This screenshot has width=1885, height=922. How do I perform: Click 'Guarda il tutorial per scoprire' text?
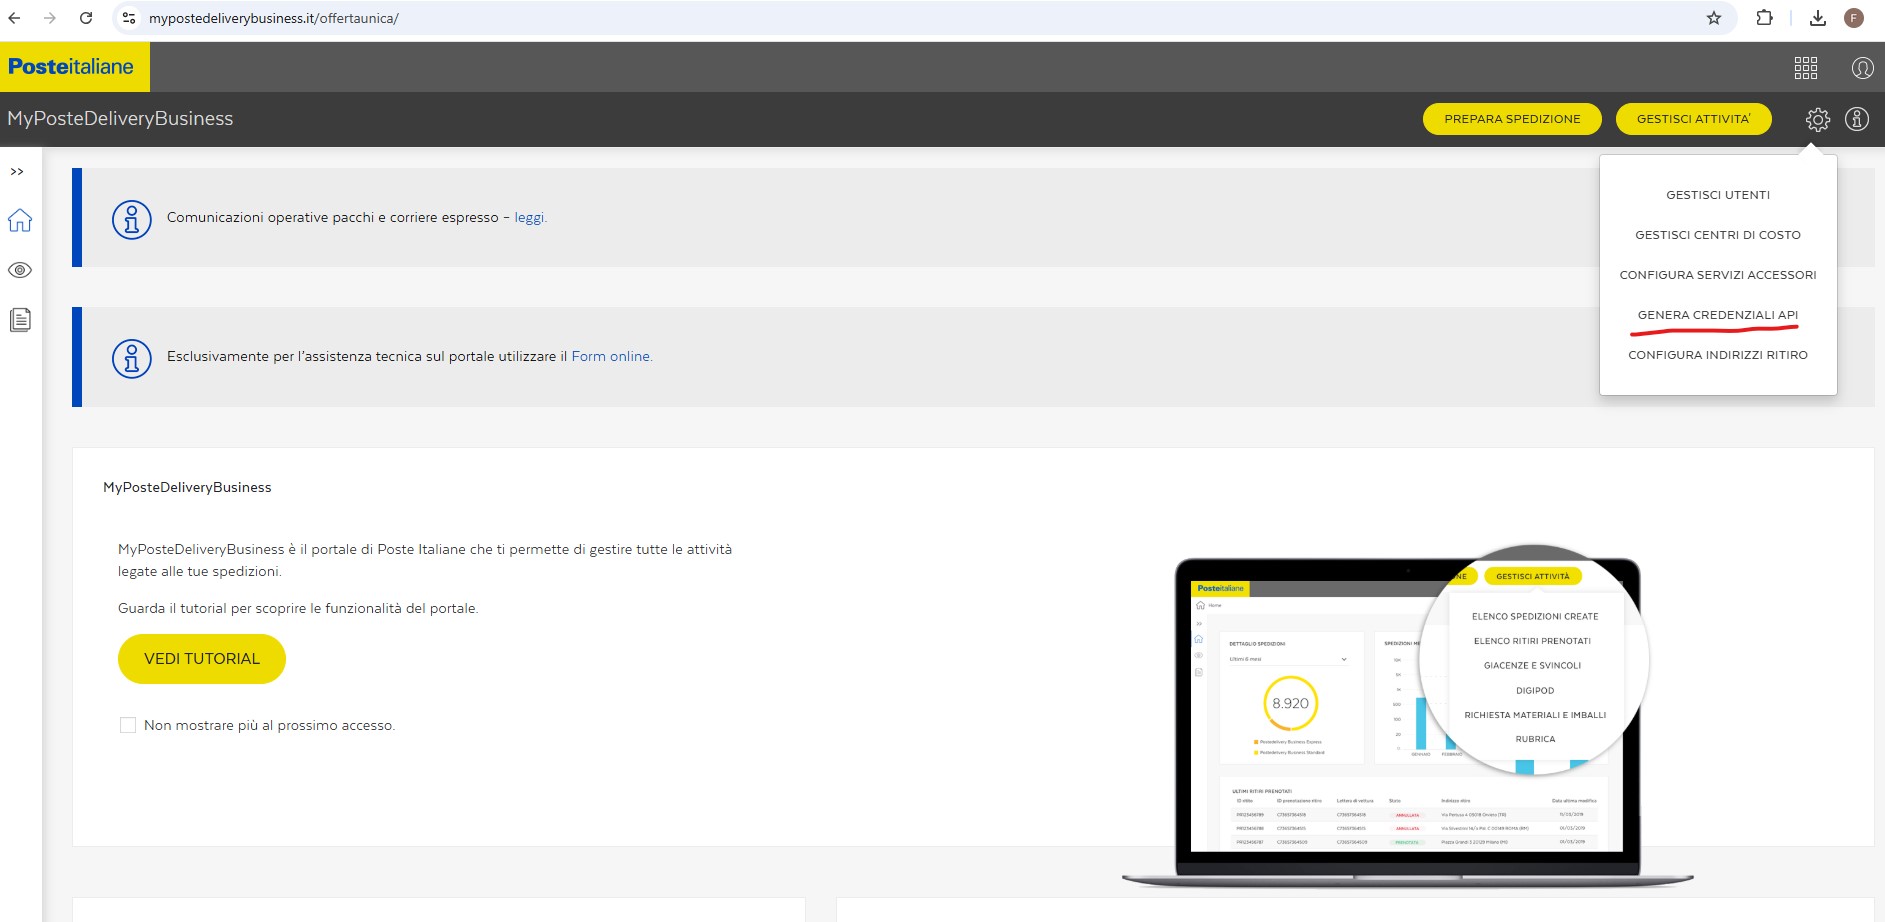(x=298, y=608)
